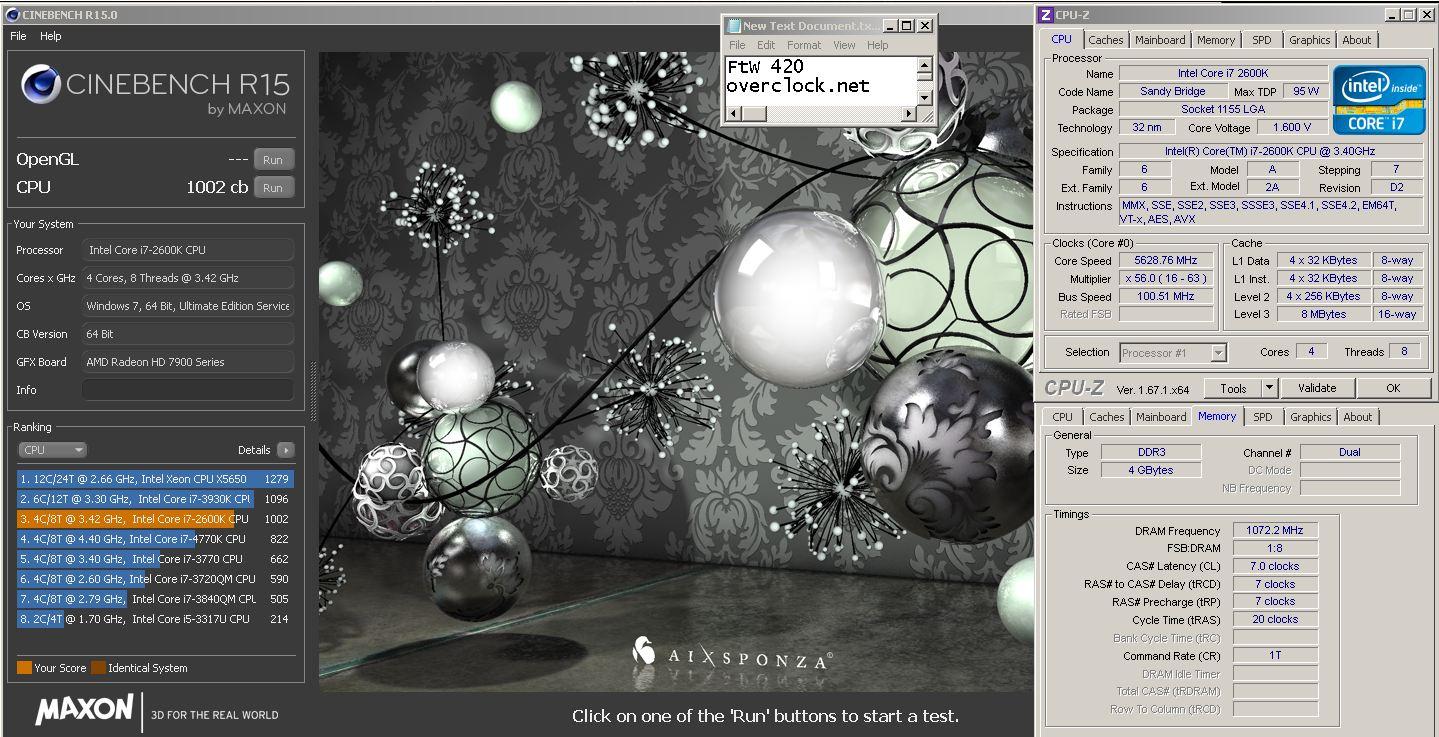Switch to SPD tab in upper CPU-Z
This screenshot has height=737, width=1439.
(x=1262, y=40)
